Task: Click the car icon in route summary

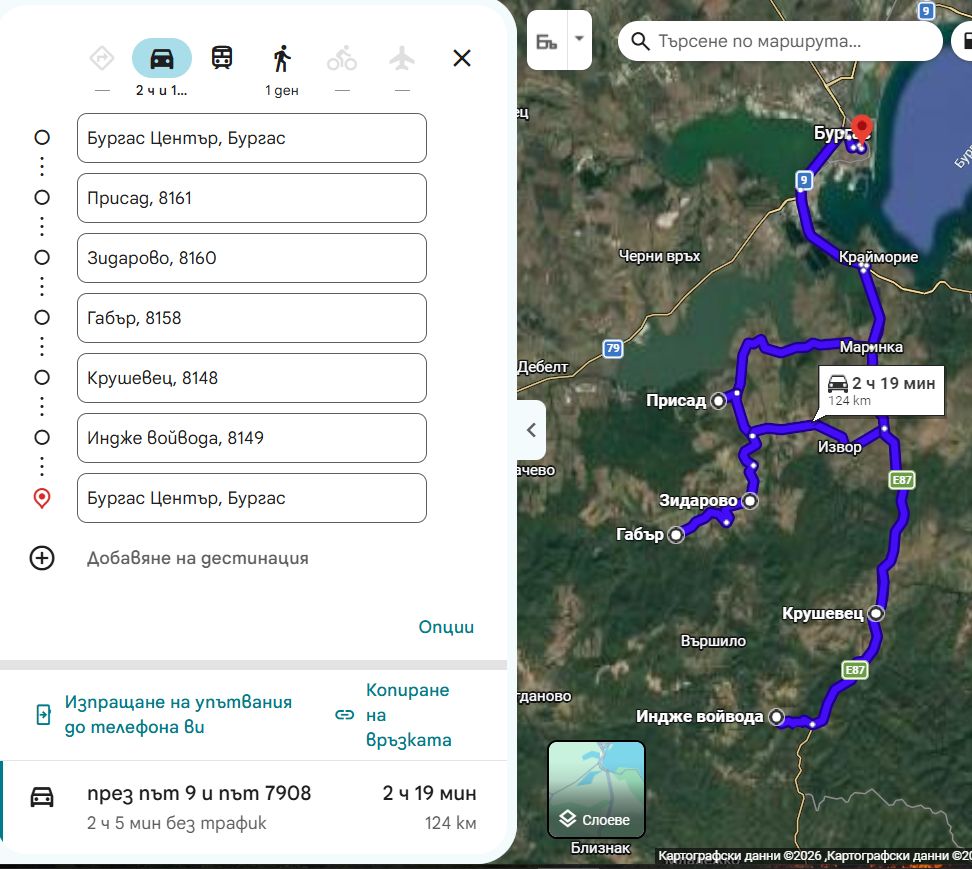Action: (42, 796)
